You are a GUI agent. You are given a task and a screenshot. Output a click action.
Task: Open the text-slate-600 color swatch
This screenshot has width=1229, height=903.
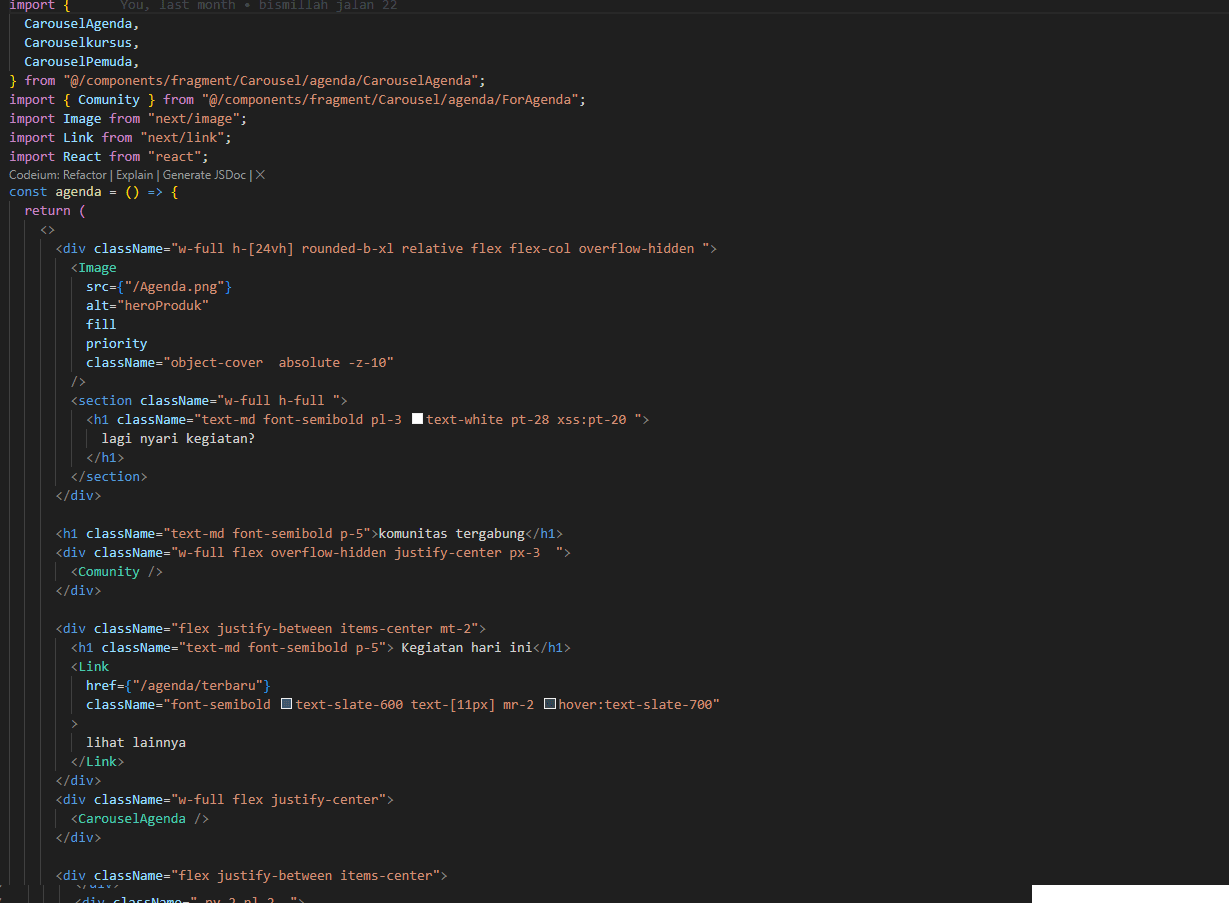coord(286,705)
